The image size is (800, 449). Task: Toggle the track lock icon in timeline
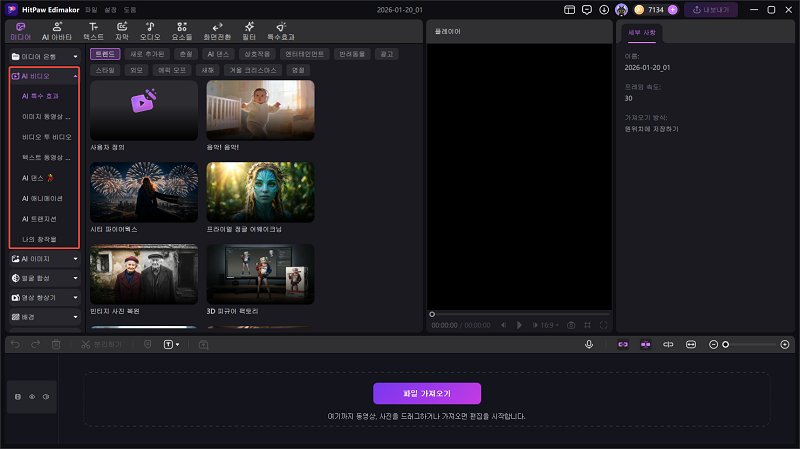(17, 397)
